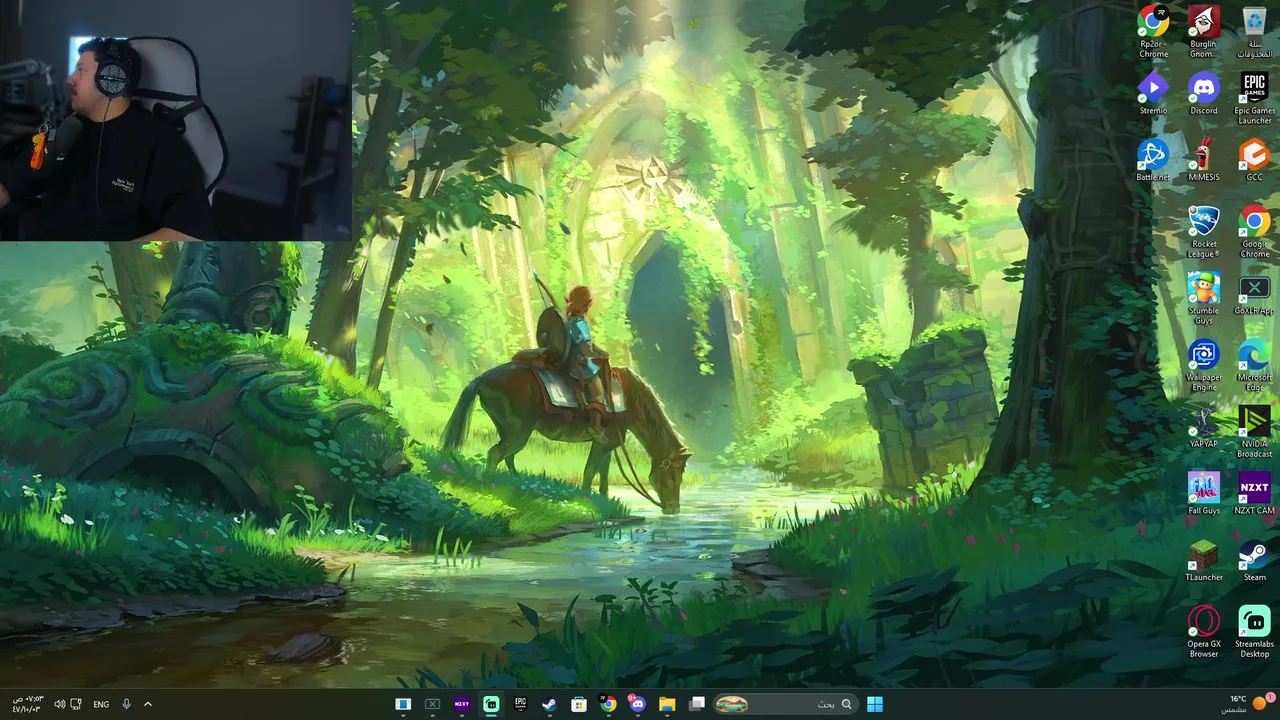Open Google Chrome desktop shortcut
1280x720 pixels.
[x=1254, y=231]
